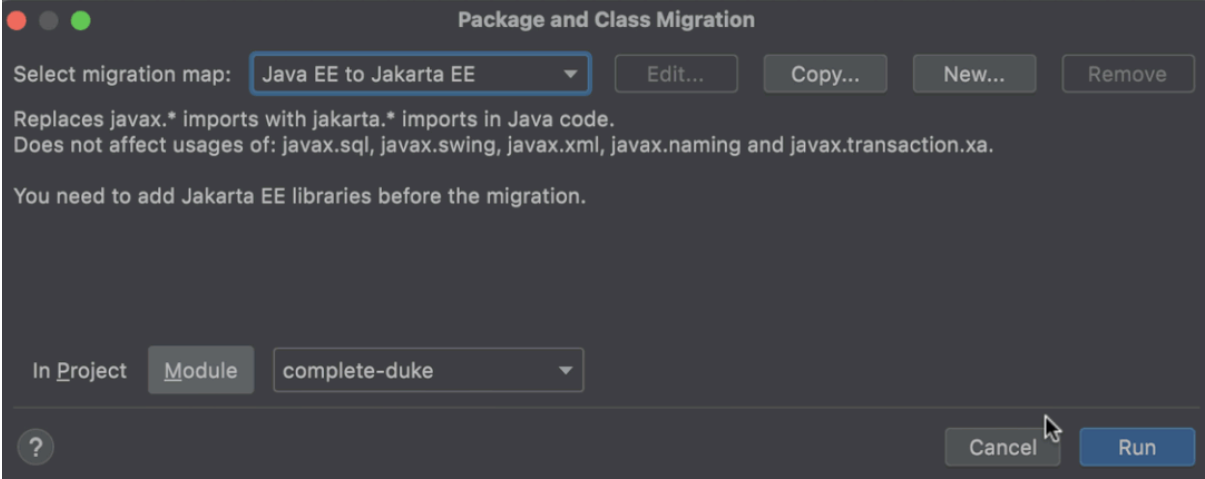The width and height of the screenshot is (1205, 479).
Task: Click the 'Replaces javax.* imports' description line
Action: (x=313, y=120)
